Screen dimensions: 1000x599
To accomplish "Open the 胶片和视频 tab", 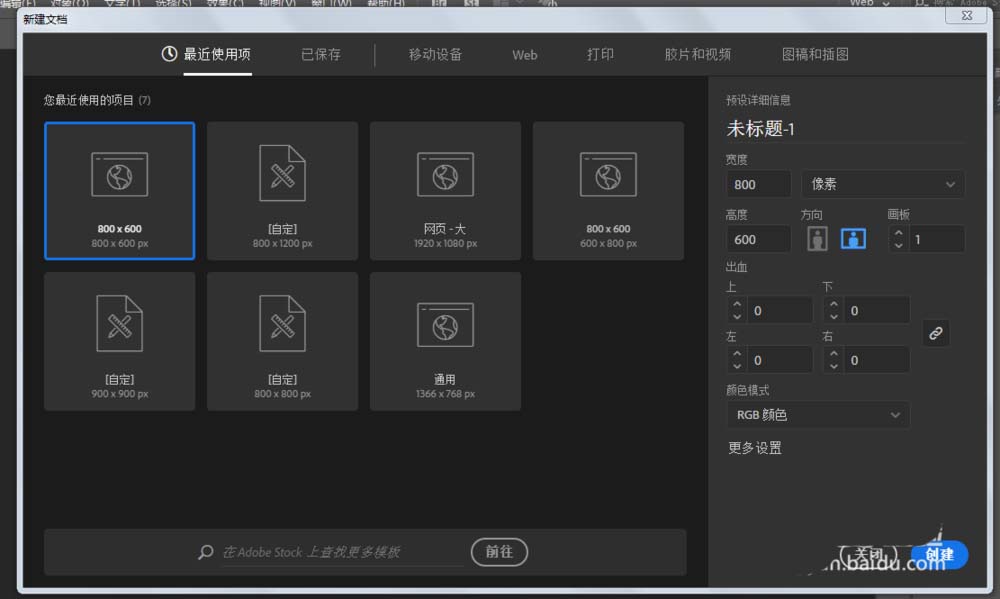I will [x=698, y=55].
